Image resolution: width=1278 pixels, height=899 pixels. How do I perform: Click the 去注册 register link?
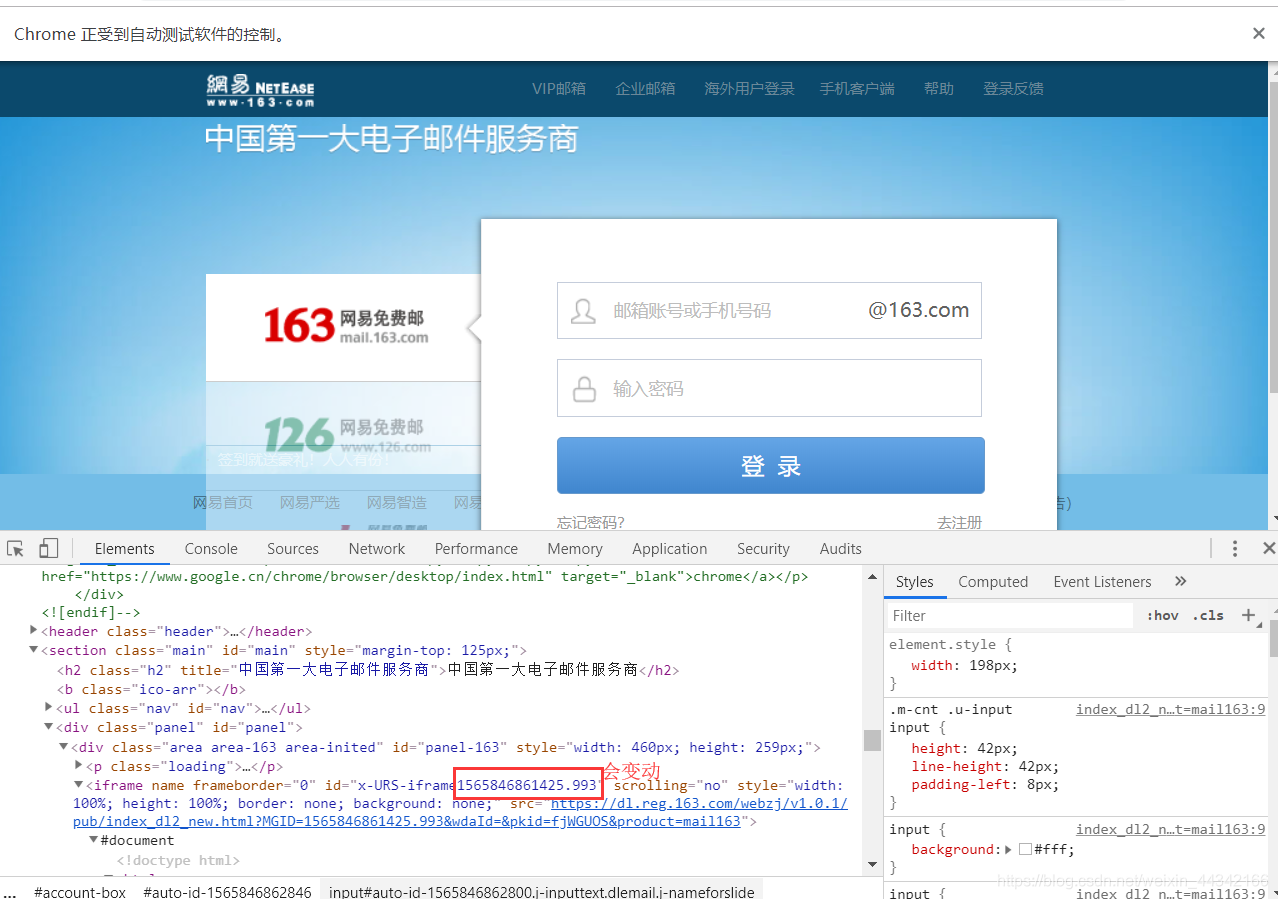pos(959,522)
